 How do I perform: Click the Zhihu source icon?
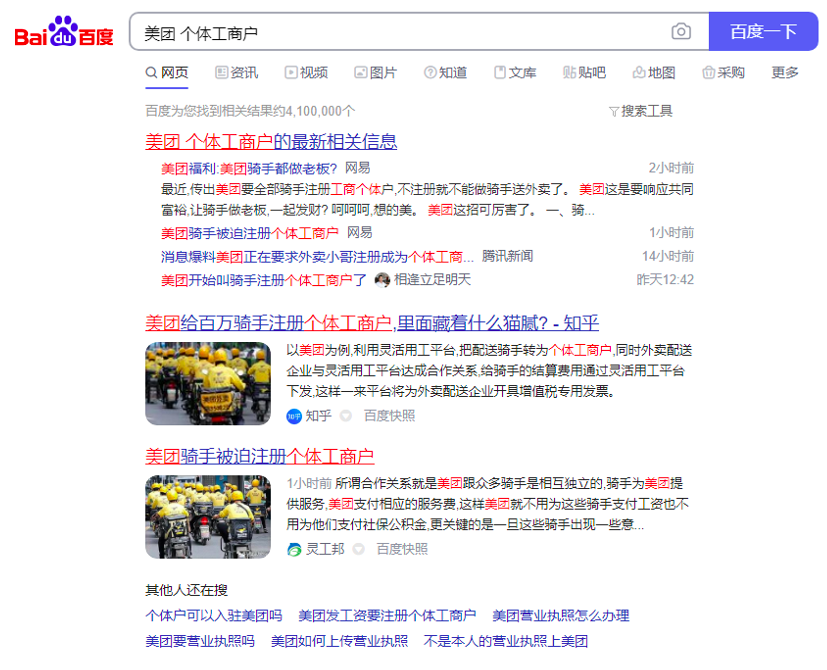294,416
